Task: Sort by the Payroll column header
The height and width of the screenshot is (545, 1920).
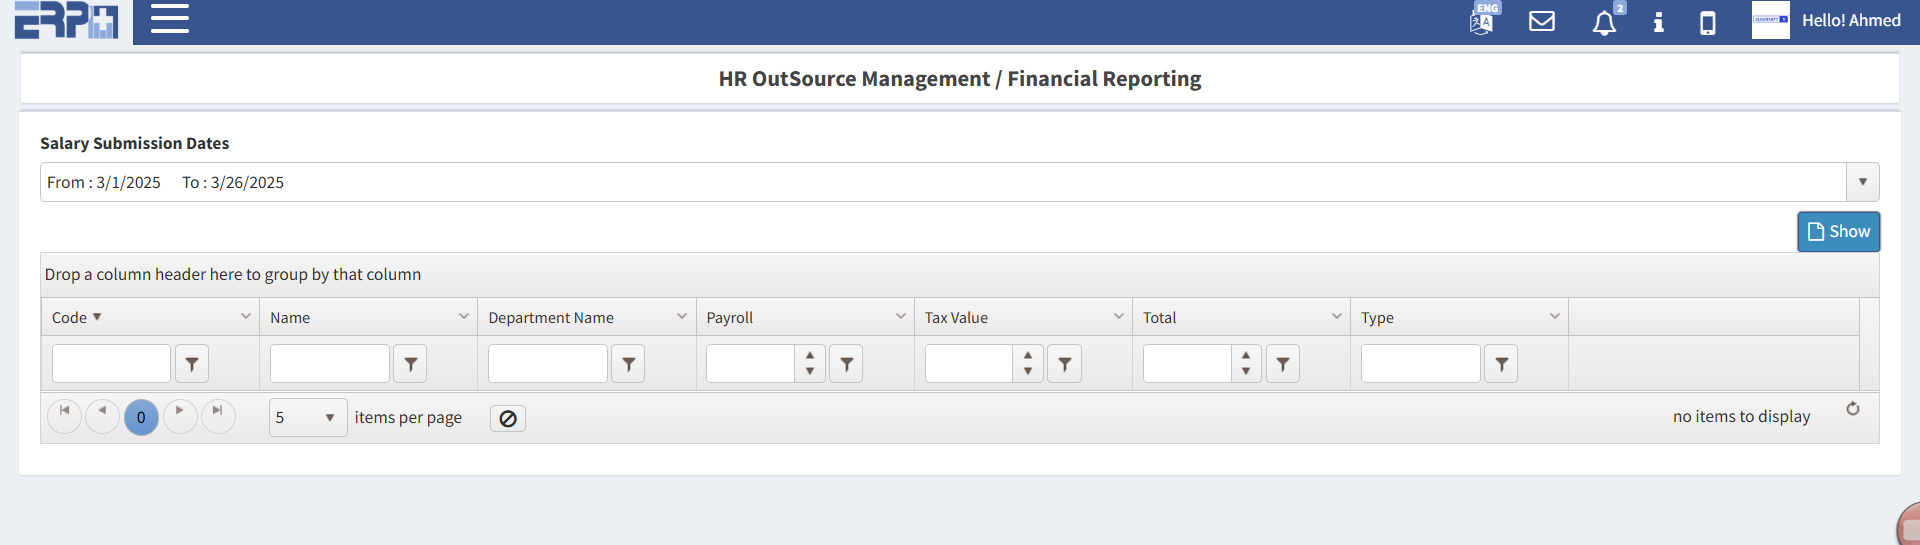Action: coord(730,318)
